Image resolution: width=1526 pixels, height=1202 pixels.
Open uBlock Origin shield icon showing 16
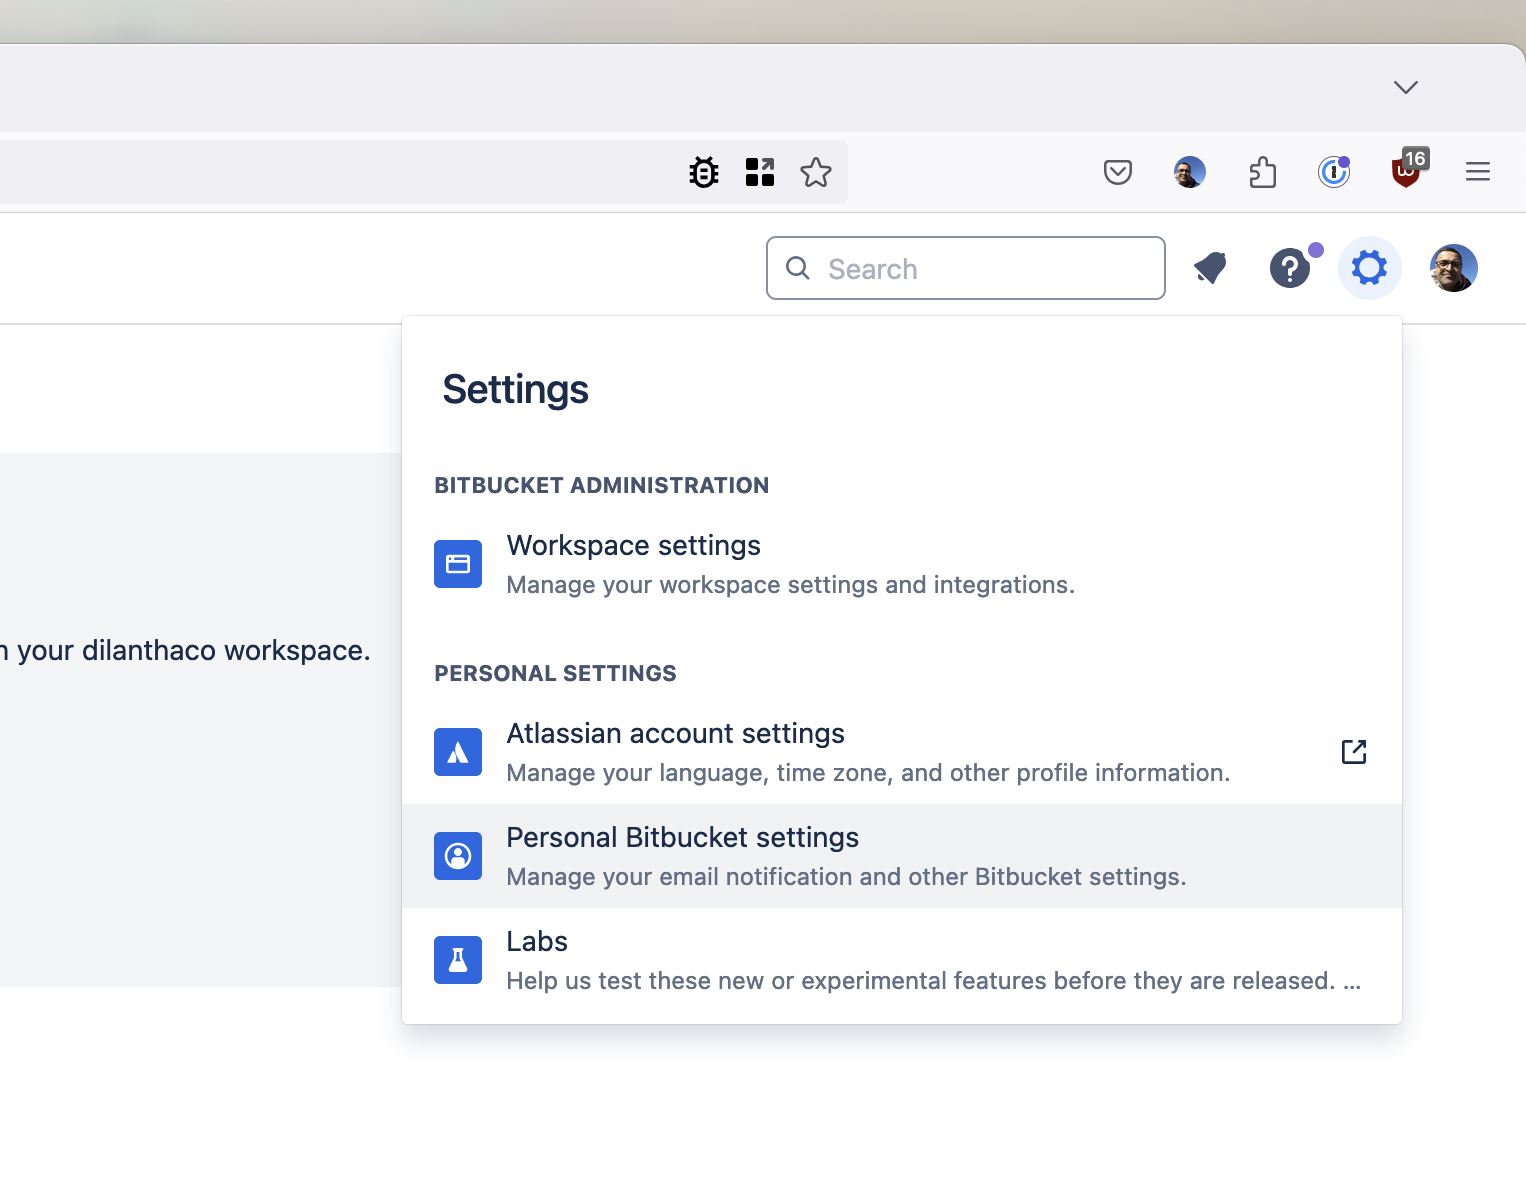(x=1408, y=170)
